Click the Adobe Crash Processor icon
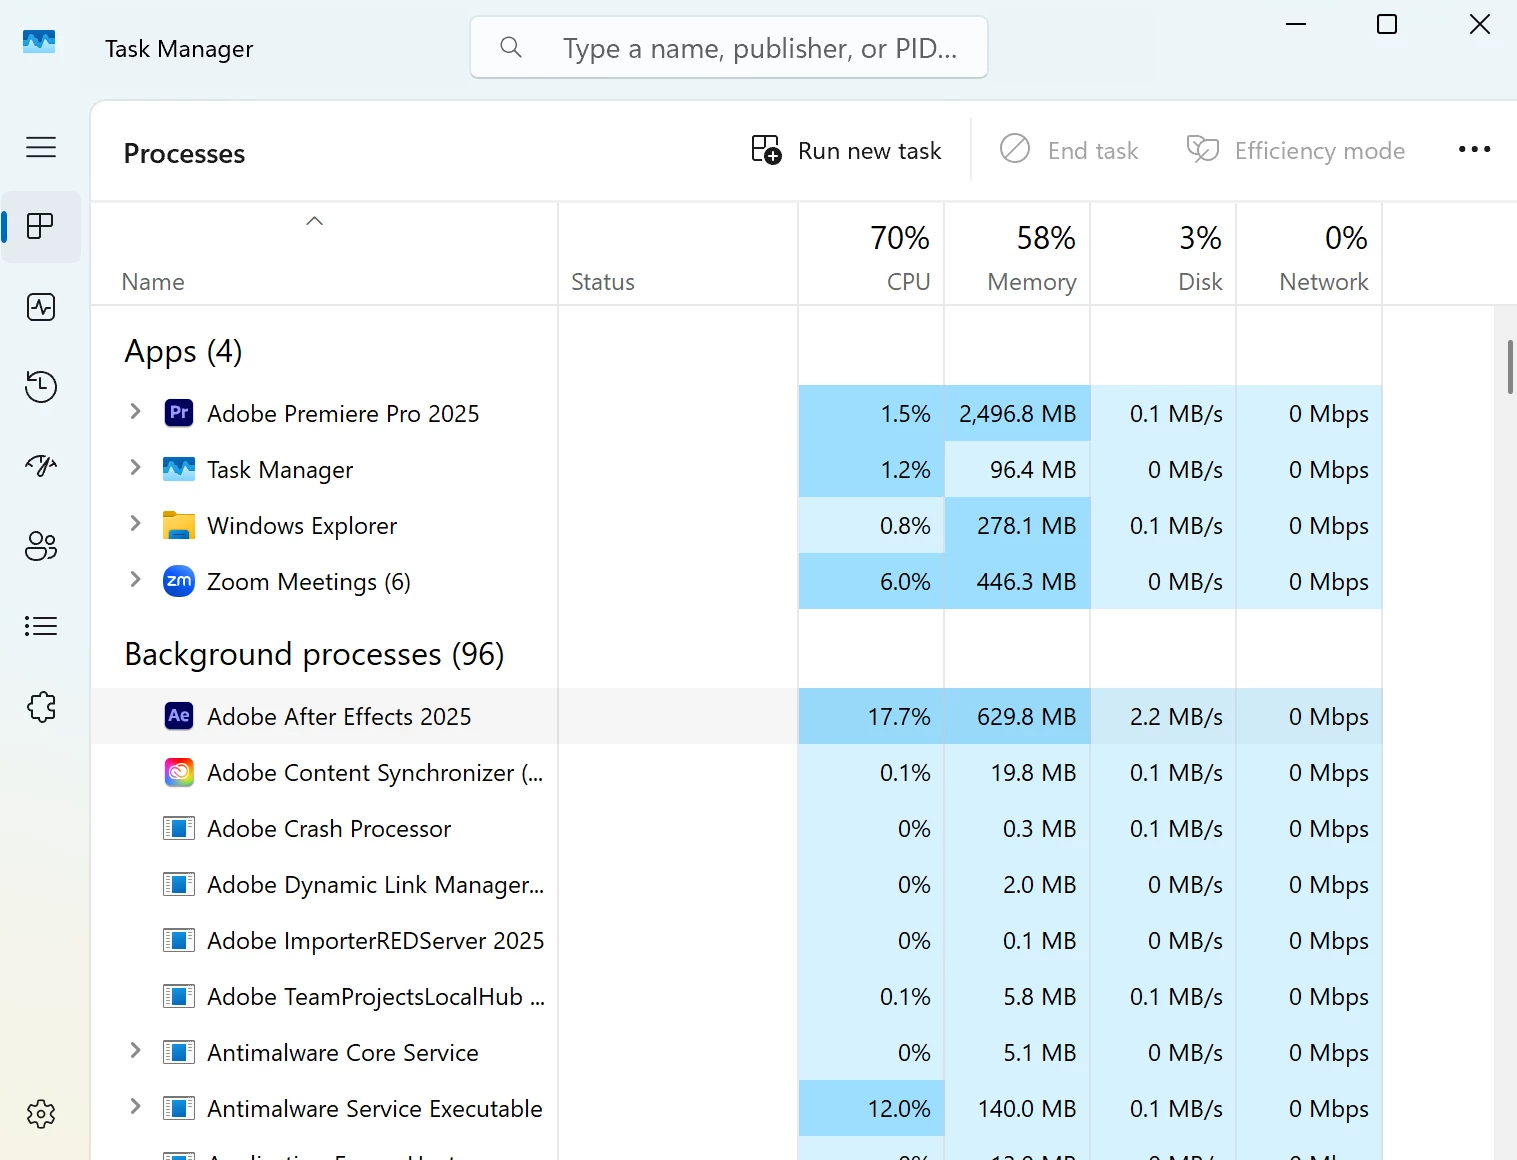The width and height of the screenshot is (1517, 1160). point(179,828)
